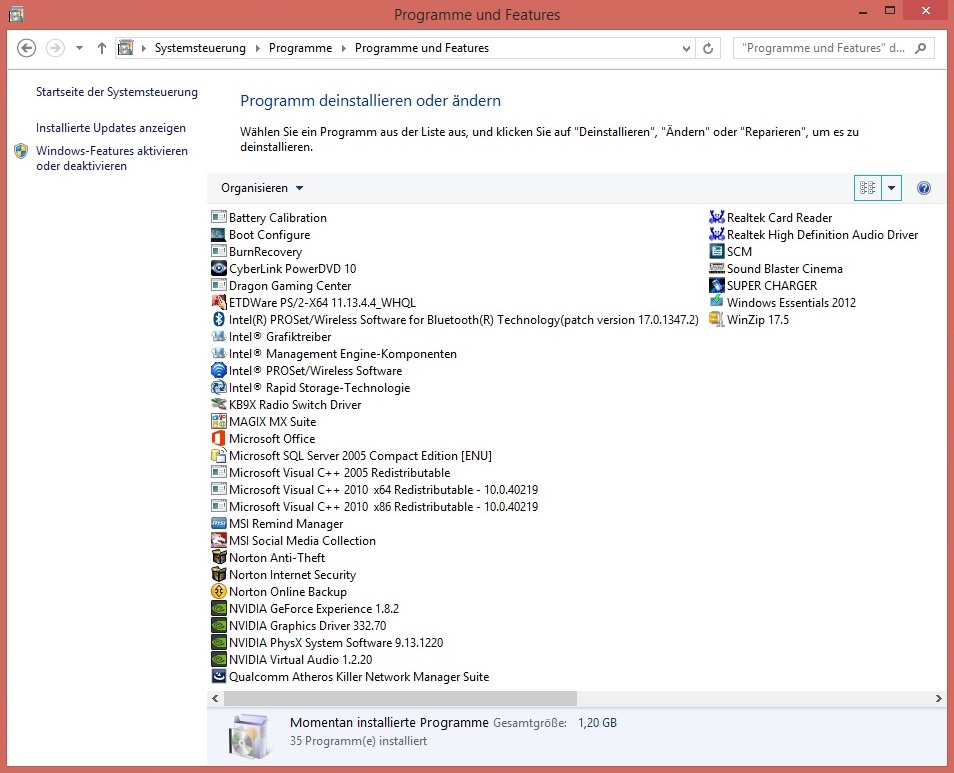Viewport: 954px width, 773px height.
Task: Select the MAGIX MX Suite icon
Action: 218,421
